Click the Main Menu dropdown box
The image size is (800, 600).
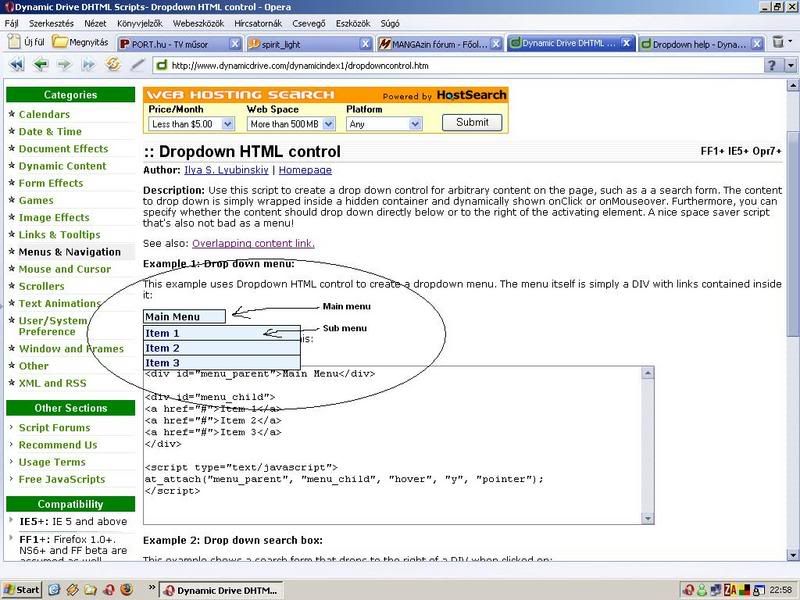click(184, 316)
